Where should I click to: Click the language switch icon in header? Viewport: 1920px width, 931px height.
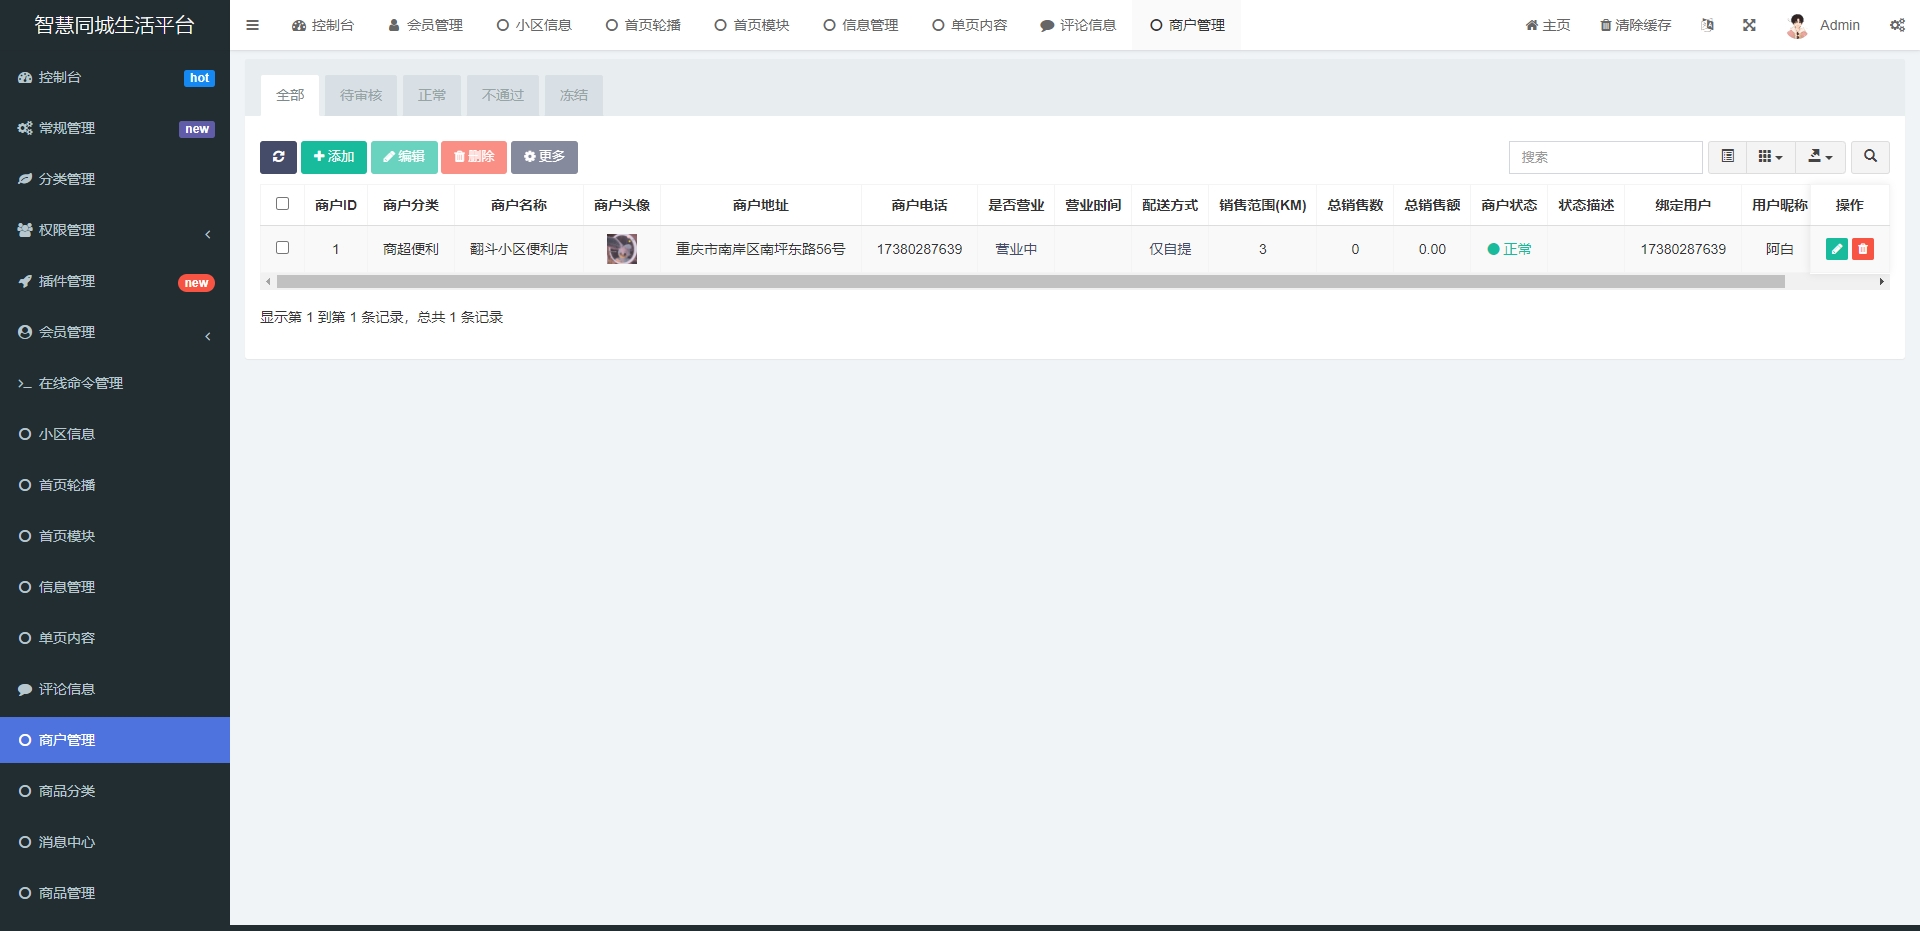tap(1707, 25)
